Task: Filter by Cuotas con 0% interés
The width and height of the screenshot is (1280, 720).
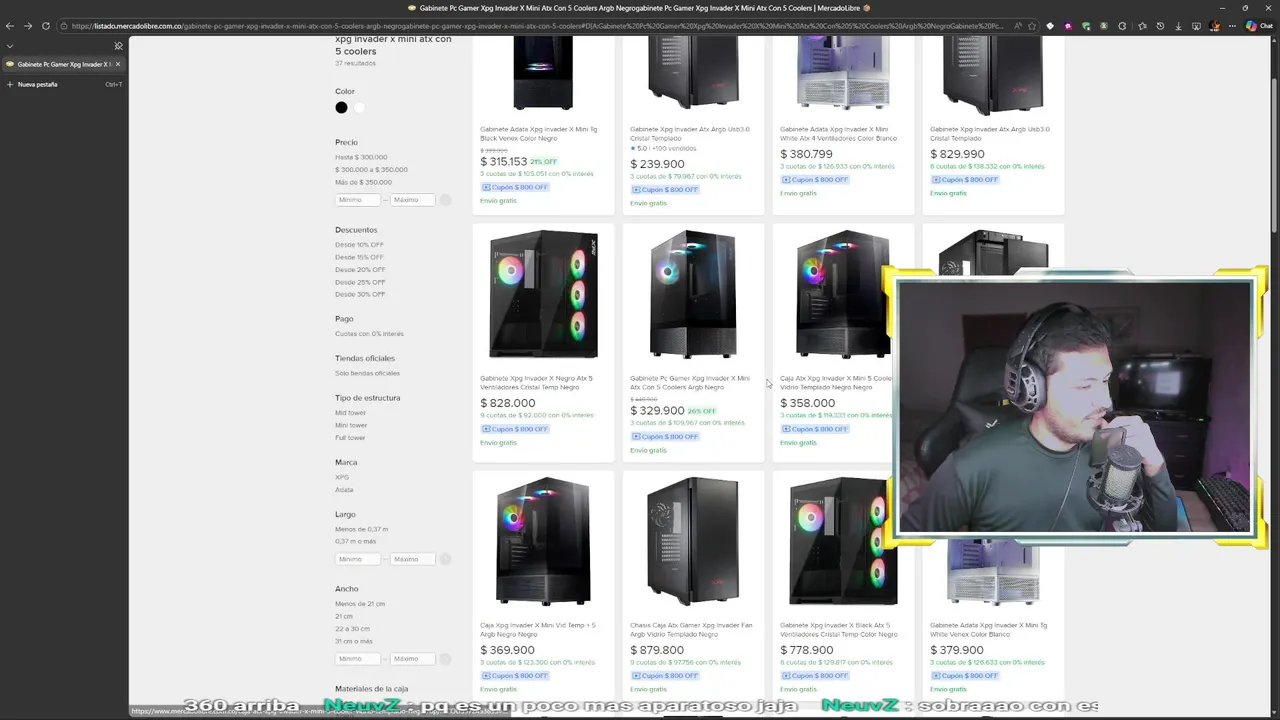Action: coord(369,334)
